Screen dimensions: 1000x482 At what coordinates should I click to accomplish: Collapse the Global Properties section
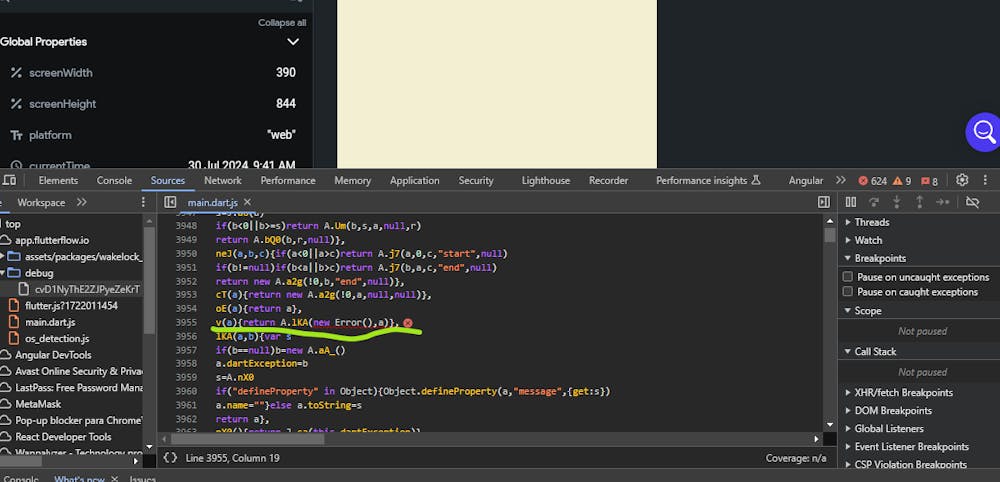[x=293, y=42]
